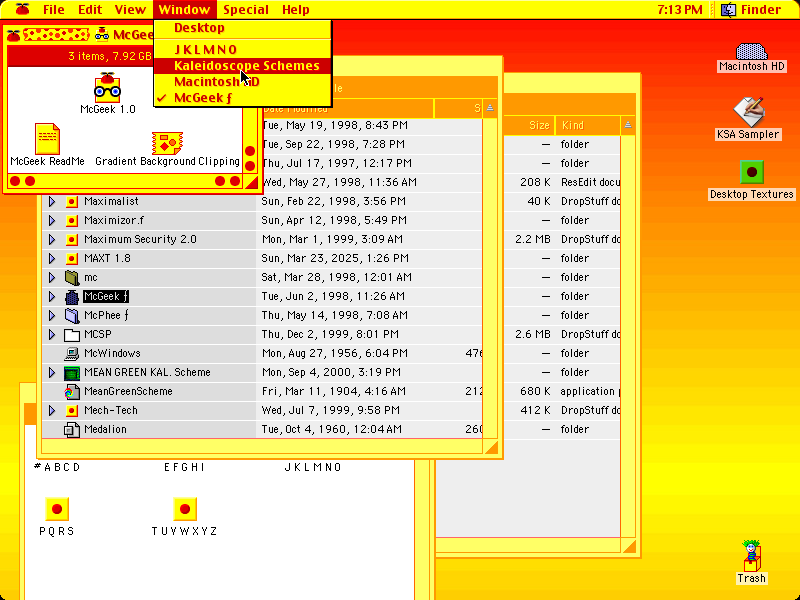Open the File menu
Screen dimensions: 800x600
pyautogui.click(x=54, y=10)
